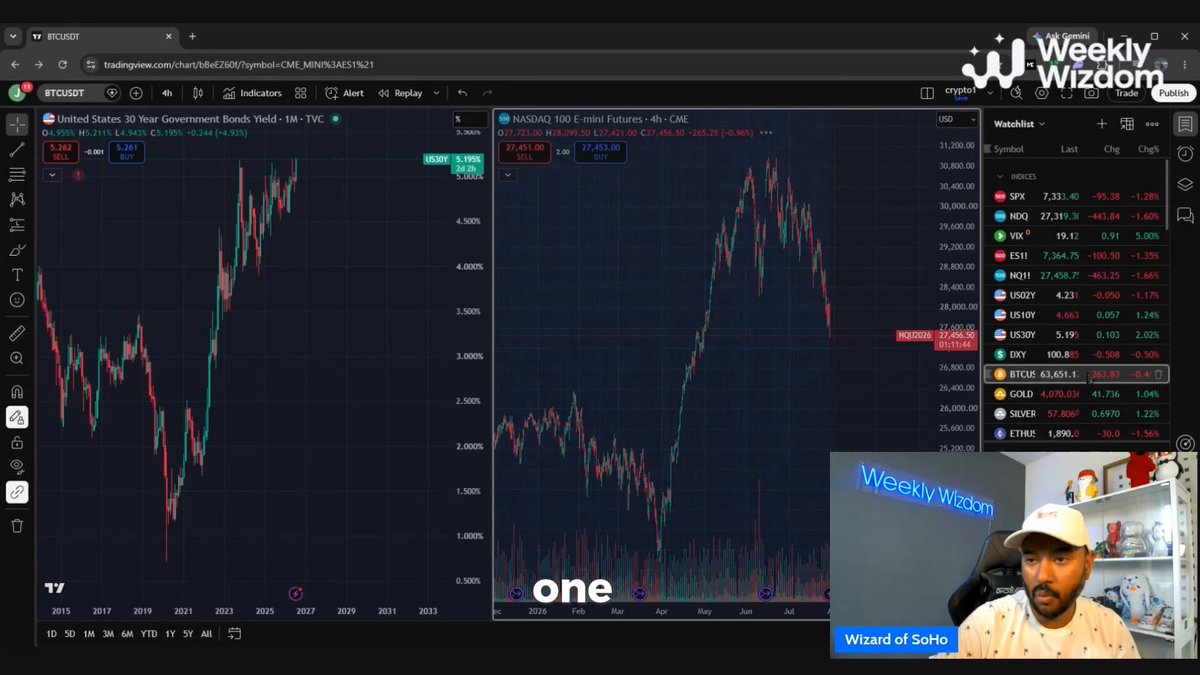Viewport: 1200px width, 675px height.
Task: Click the red SELL 5.262 button
Action: [60, 152]
